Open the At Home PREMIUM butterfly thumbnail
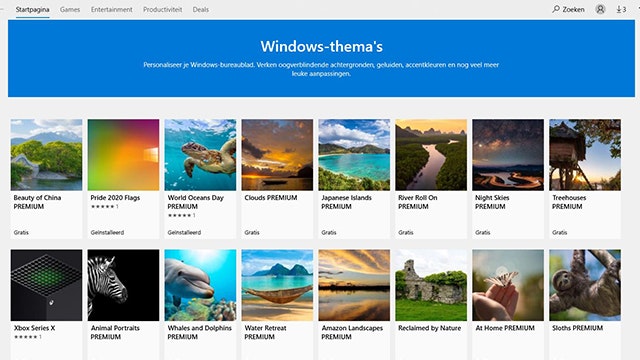The width and height of the screenshot is (640, 360). tap(508, 285)
